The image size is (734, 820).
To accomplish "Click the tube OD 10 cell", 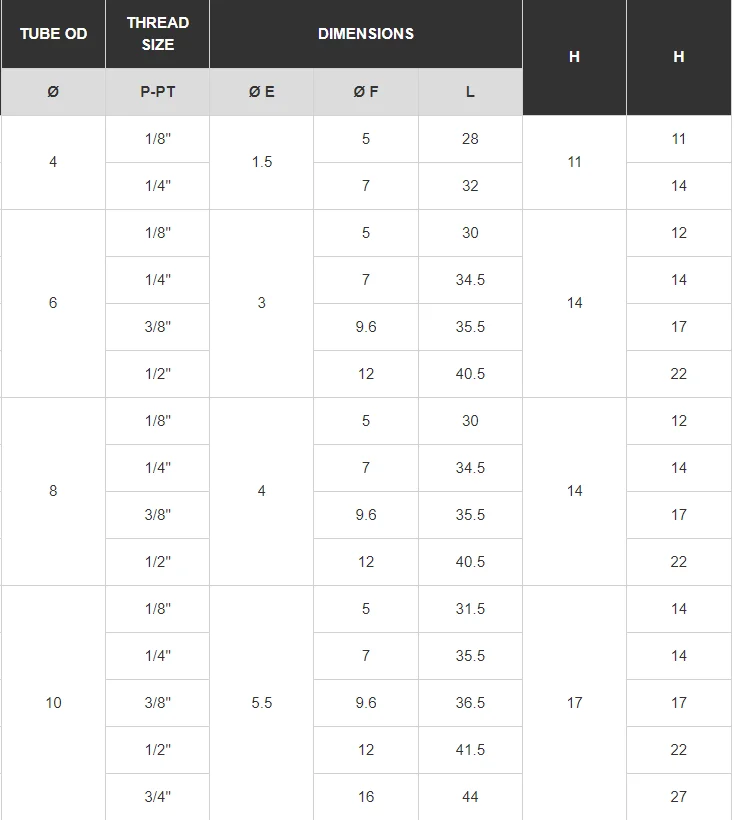I will click(53, 703).
